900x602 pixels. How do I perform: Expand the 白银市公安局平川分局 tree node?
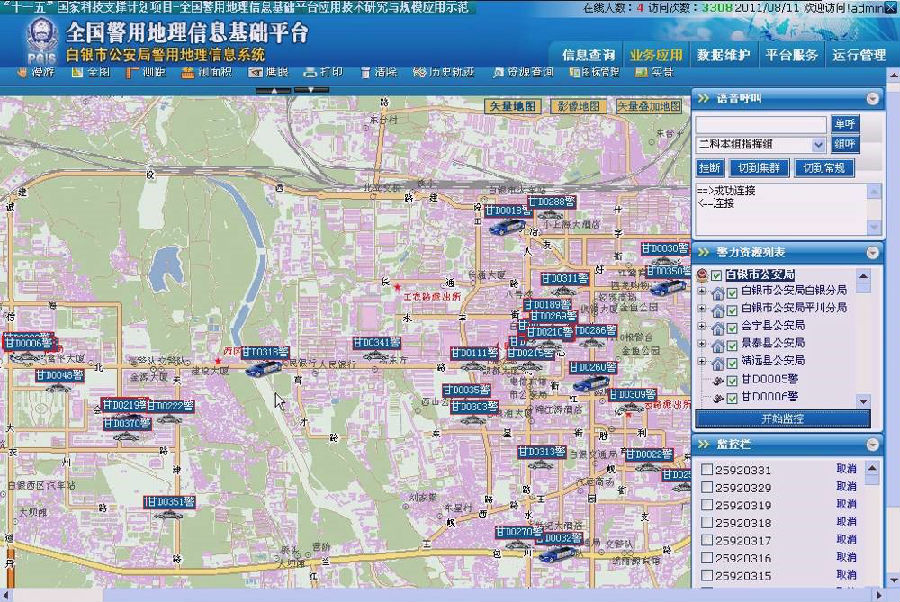pyautogui.click(x=701, y=309)
